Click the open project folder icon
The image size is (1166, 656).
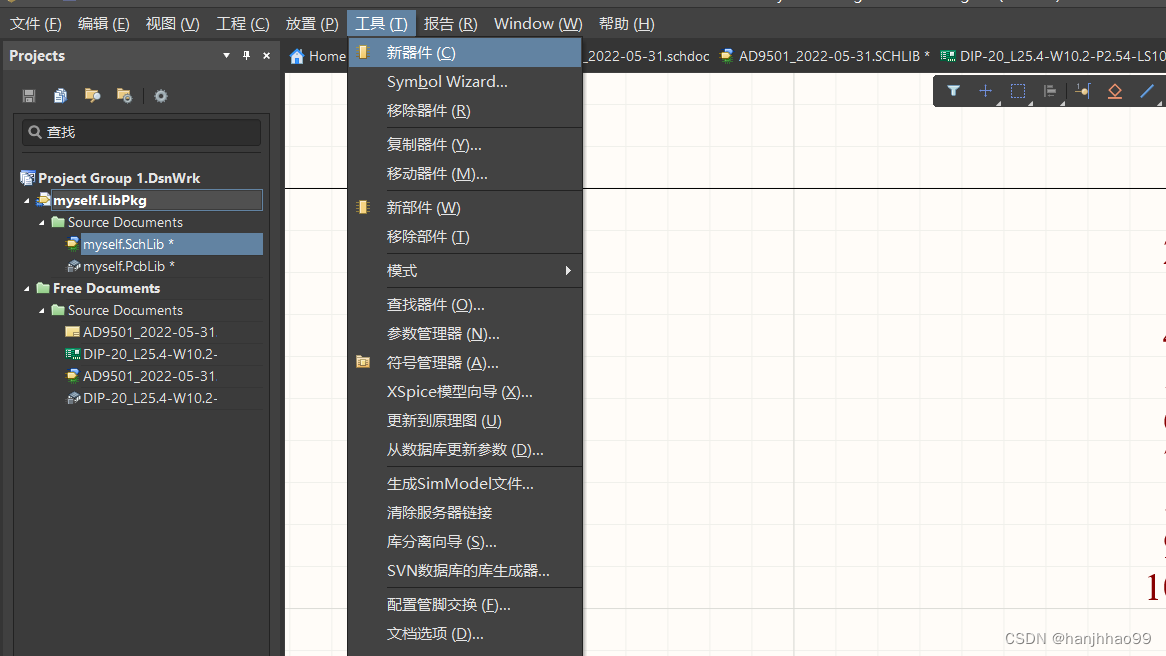click(x=92, y=95)
